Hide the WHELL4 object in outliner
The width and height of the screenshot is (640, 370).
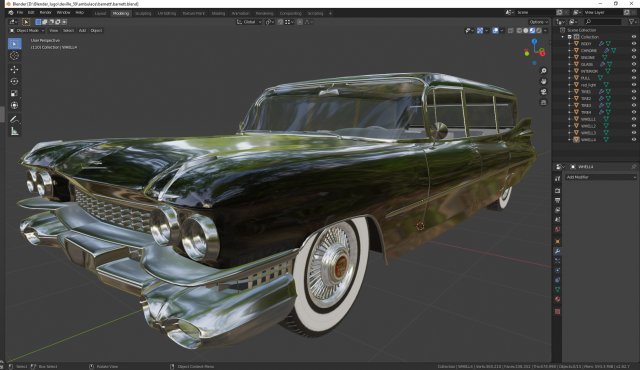click(x=634, y=140)
